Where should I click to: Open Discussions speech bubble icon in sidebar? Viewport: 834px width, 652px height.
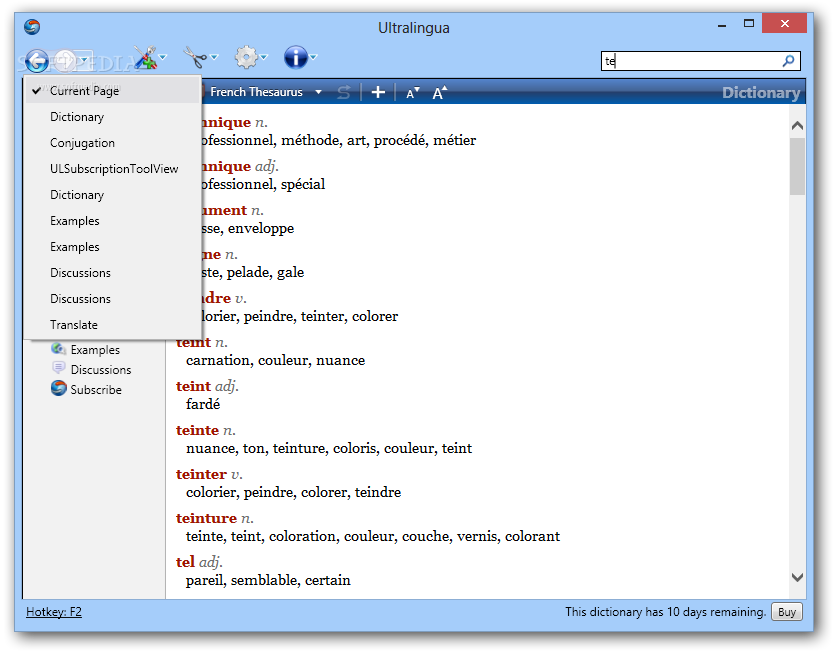pos(58,368)
